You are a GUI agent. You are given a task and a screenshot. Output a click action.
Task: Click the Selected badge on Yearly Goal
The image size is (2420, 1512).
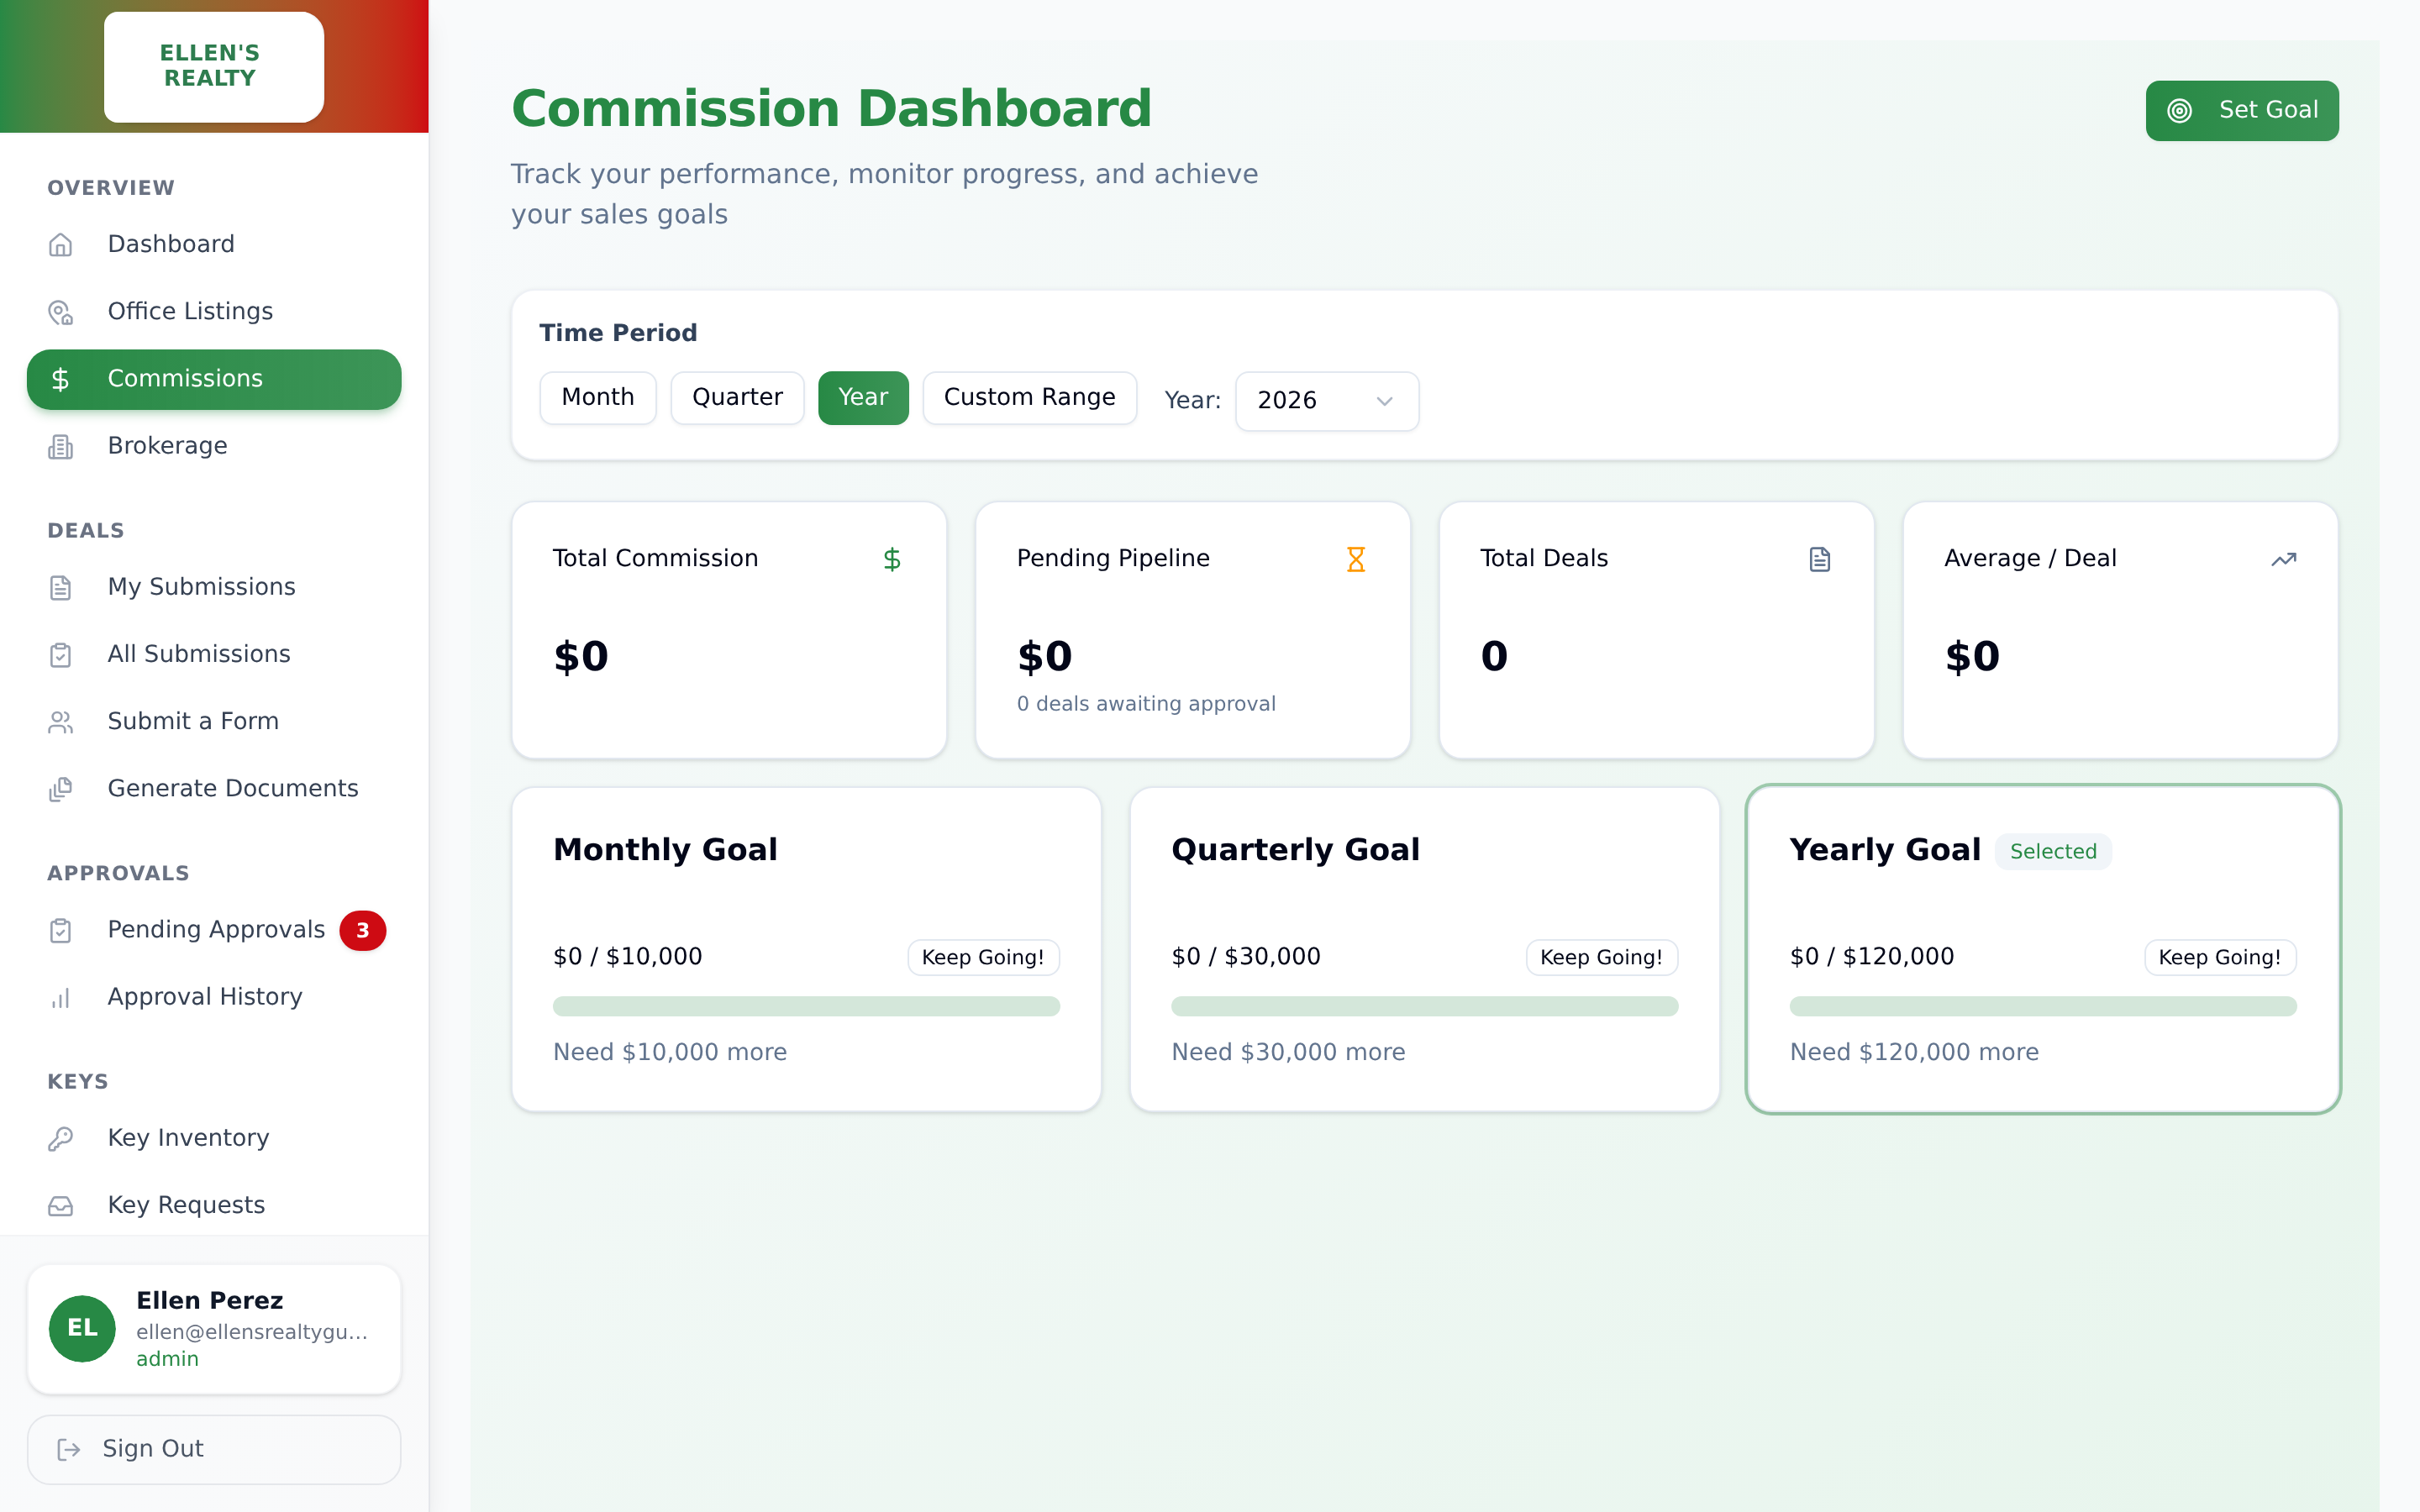pos(2053,851)
